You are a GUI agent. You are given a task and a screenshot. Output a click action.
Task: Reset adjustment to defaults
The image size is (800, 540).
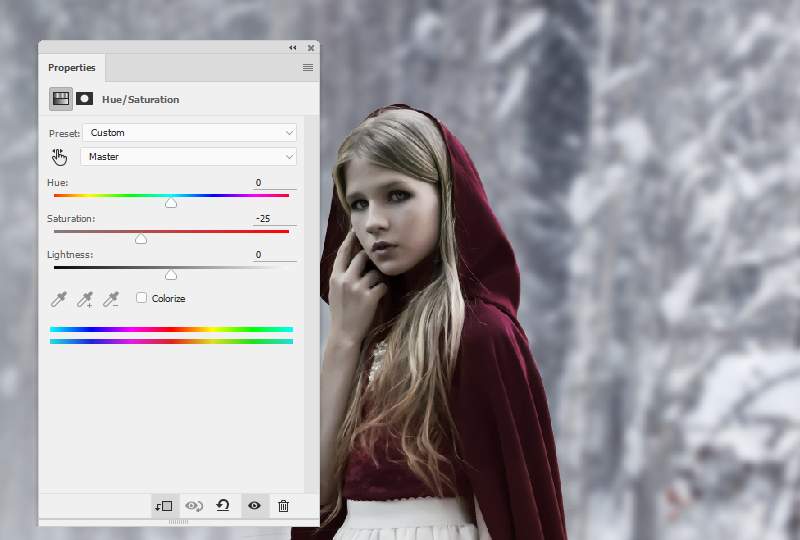point(223,506)
